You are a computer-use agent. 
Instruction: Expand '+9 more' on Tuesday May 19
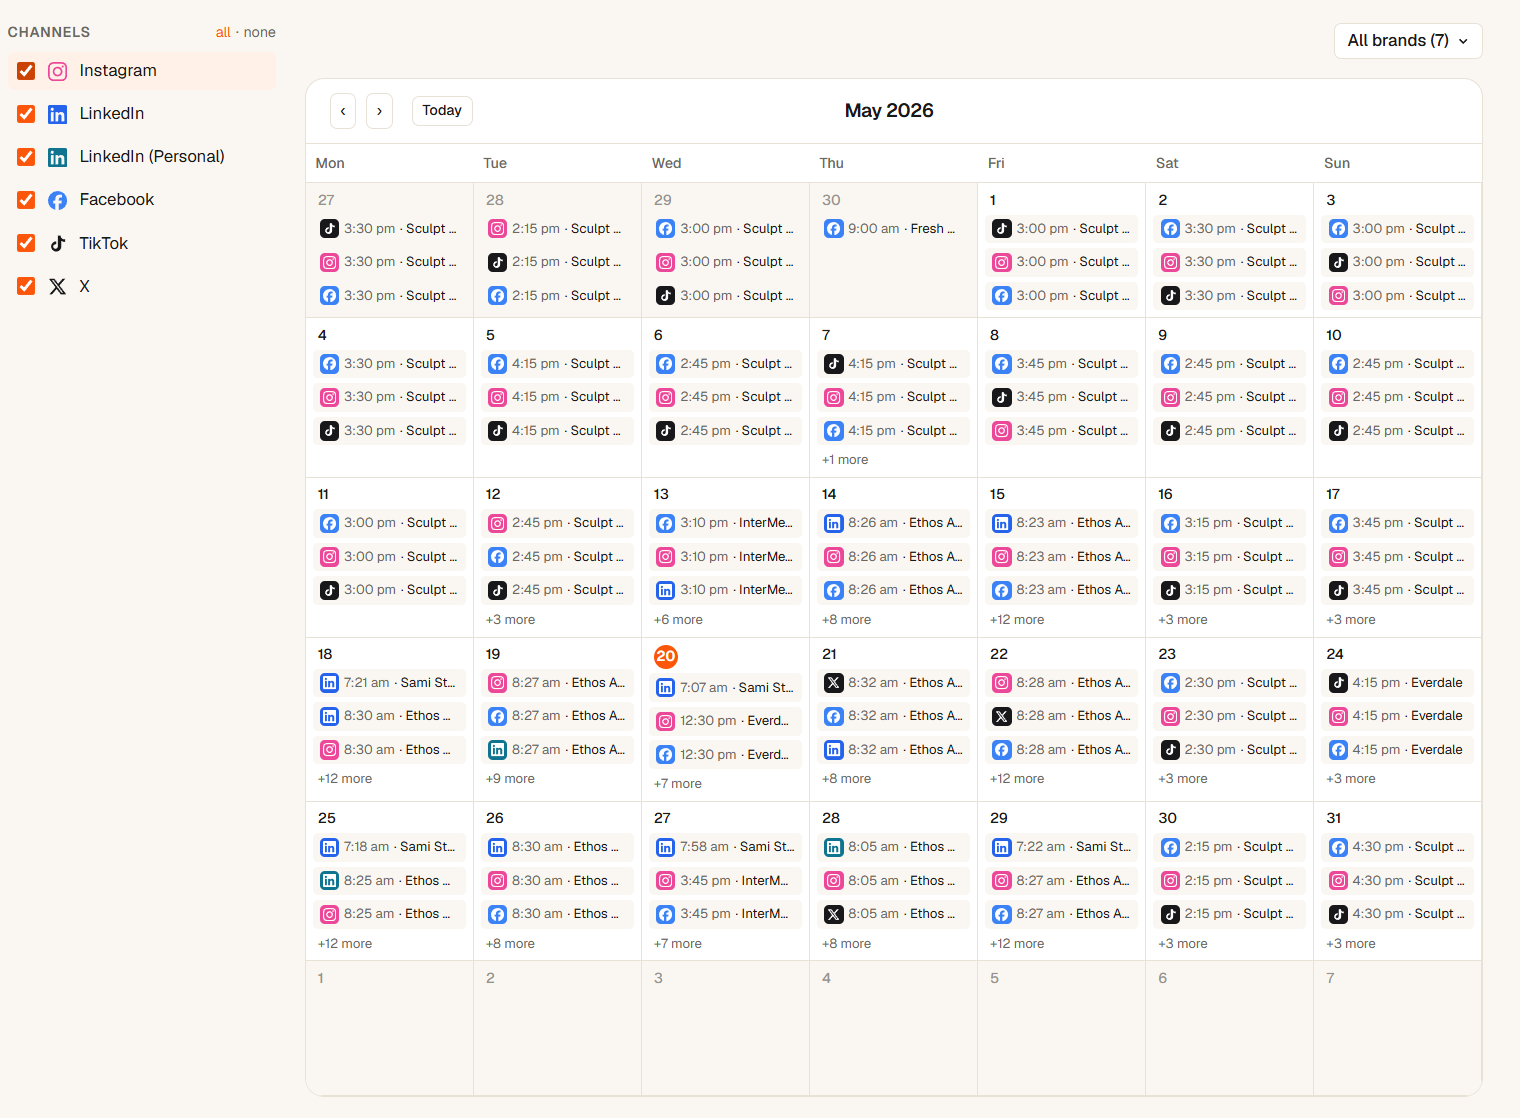click(510, 779)
